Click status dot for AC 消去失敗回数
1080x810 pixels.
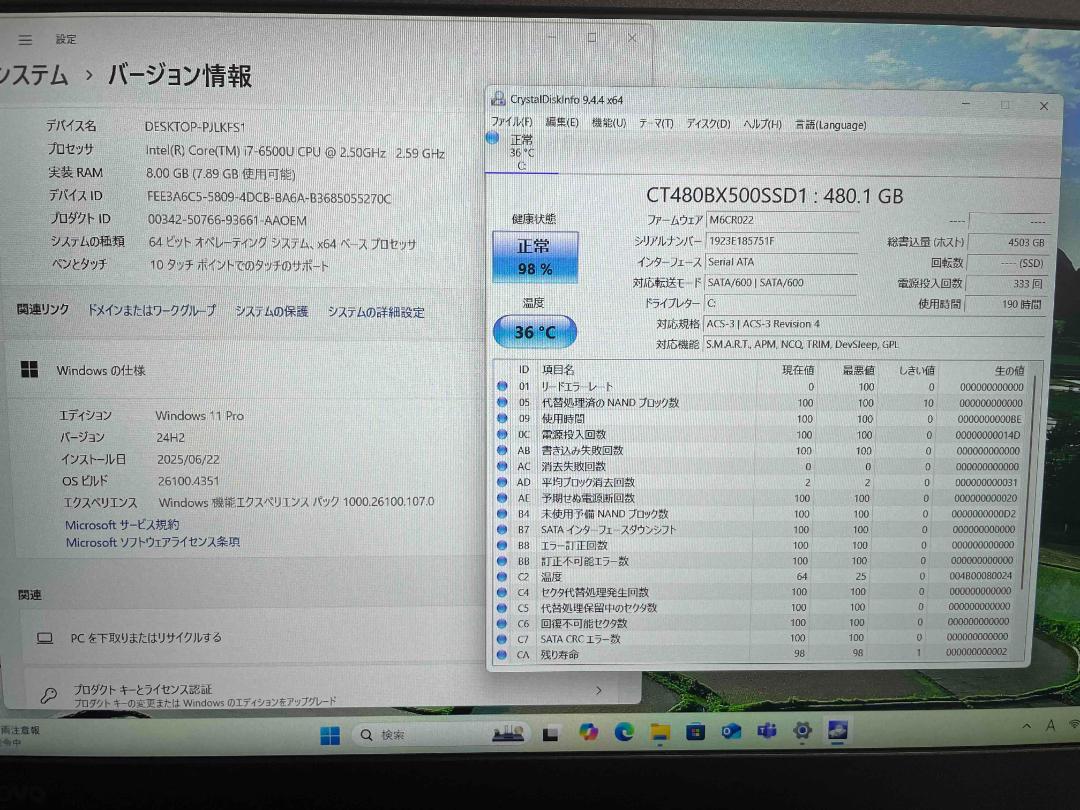(502, 466)
